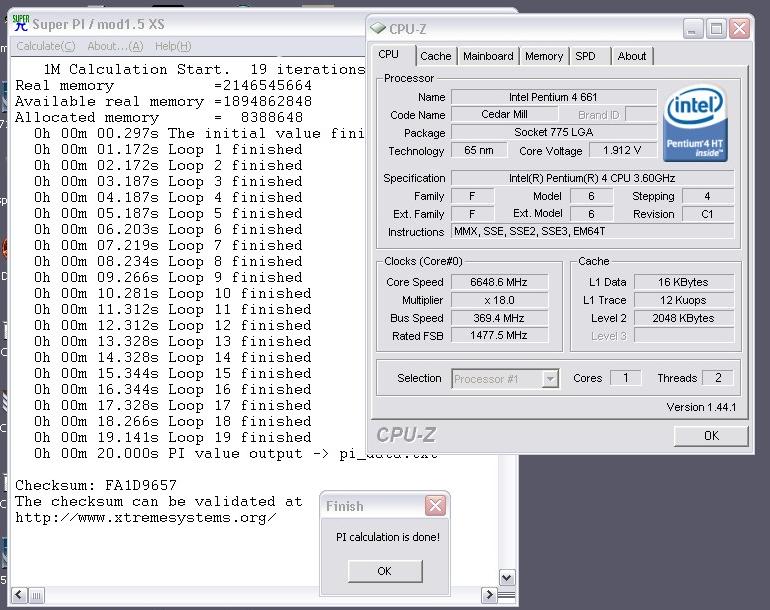Viewport: 770px width, 610px height.
Task: Click the Instructions field MMX, SSE, SSE2
Action: pyautogui.click(x=592, y=231)
